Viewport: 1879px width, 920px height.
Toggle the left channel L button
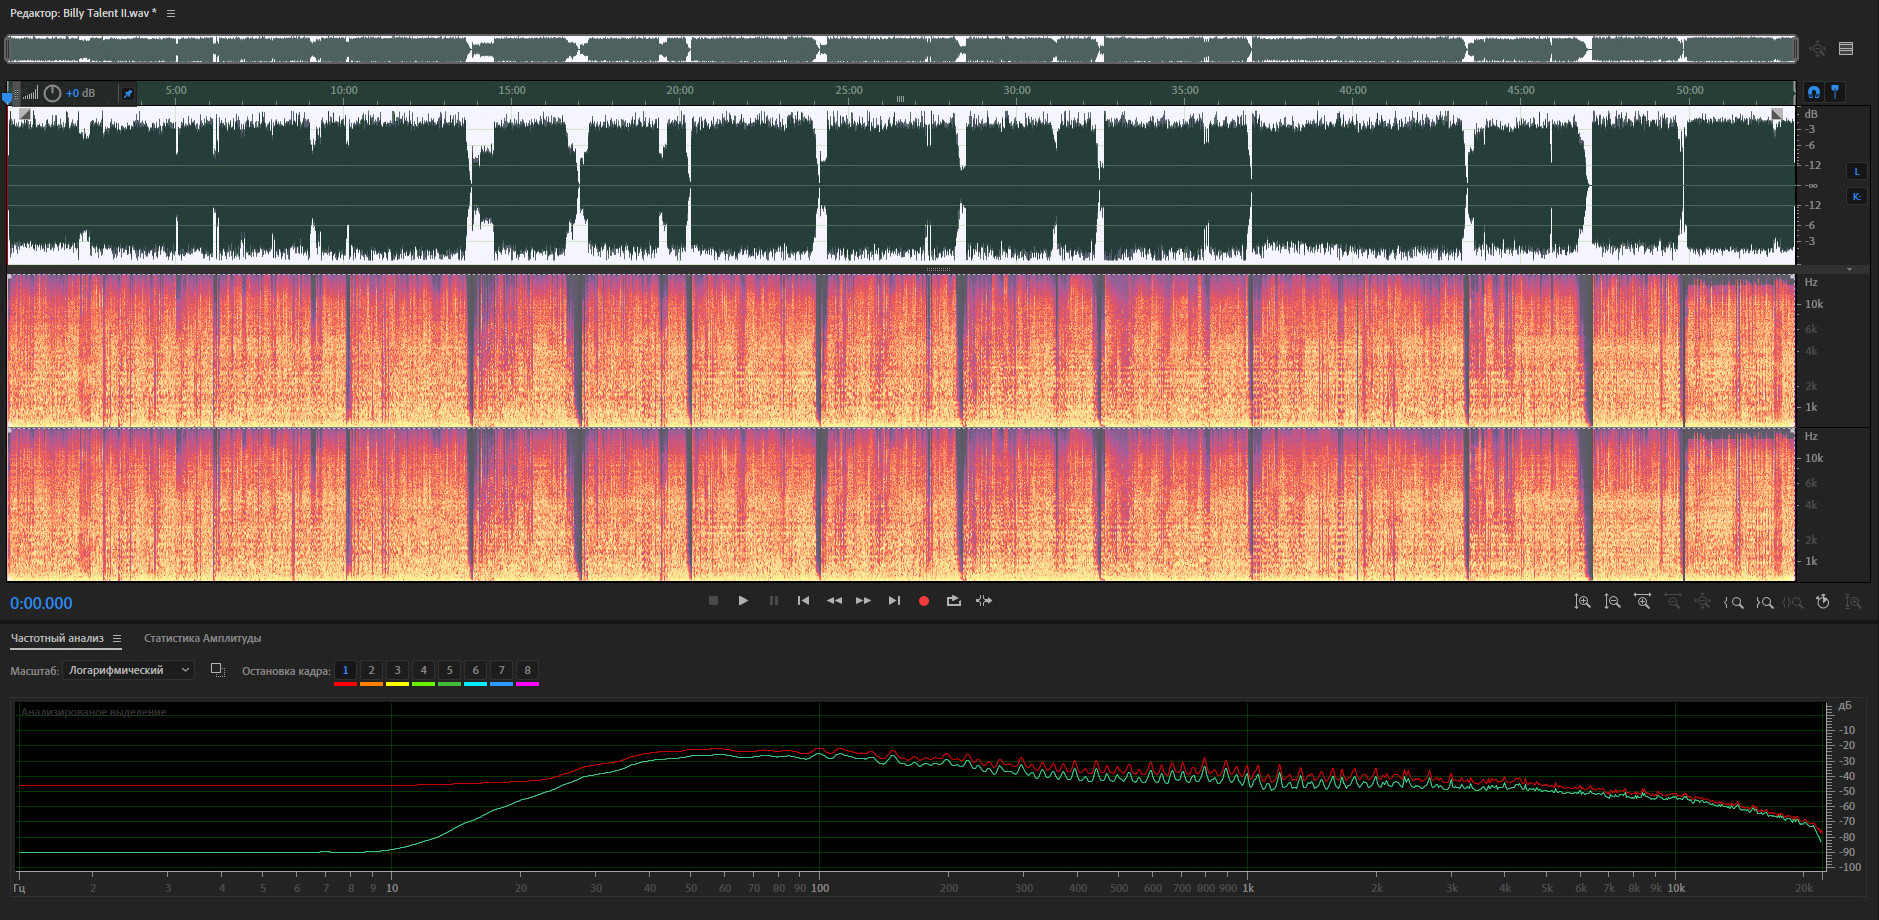point(1857,171)
